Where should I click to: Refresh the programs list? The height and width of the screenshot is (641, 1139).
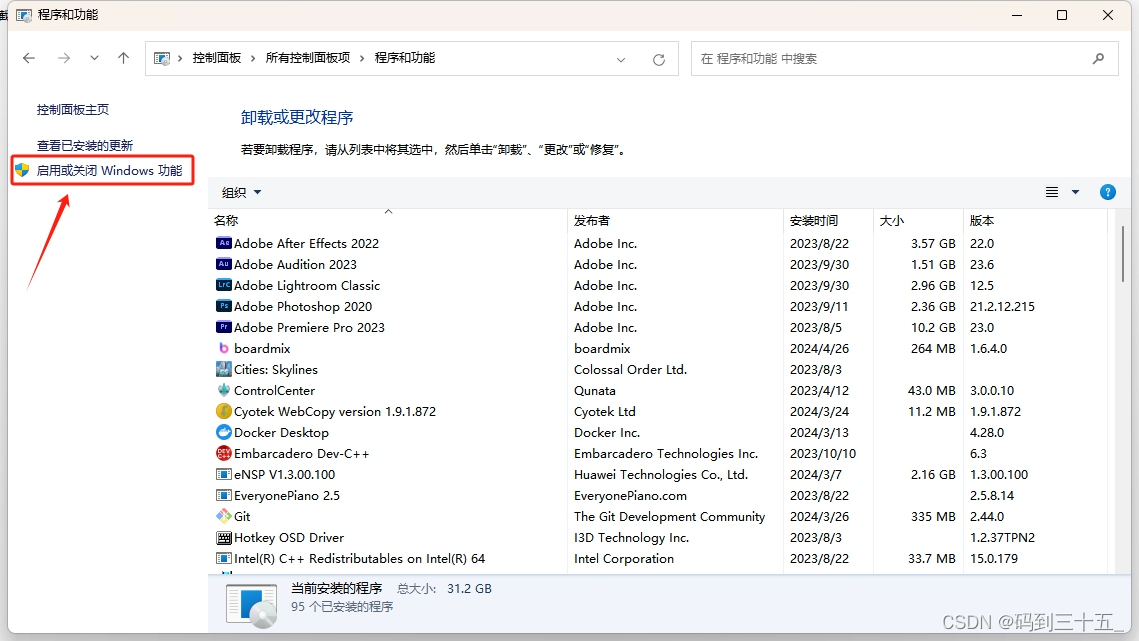[x=659, y=60]
